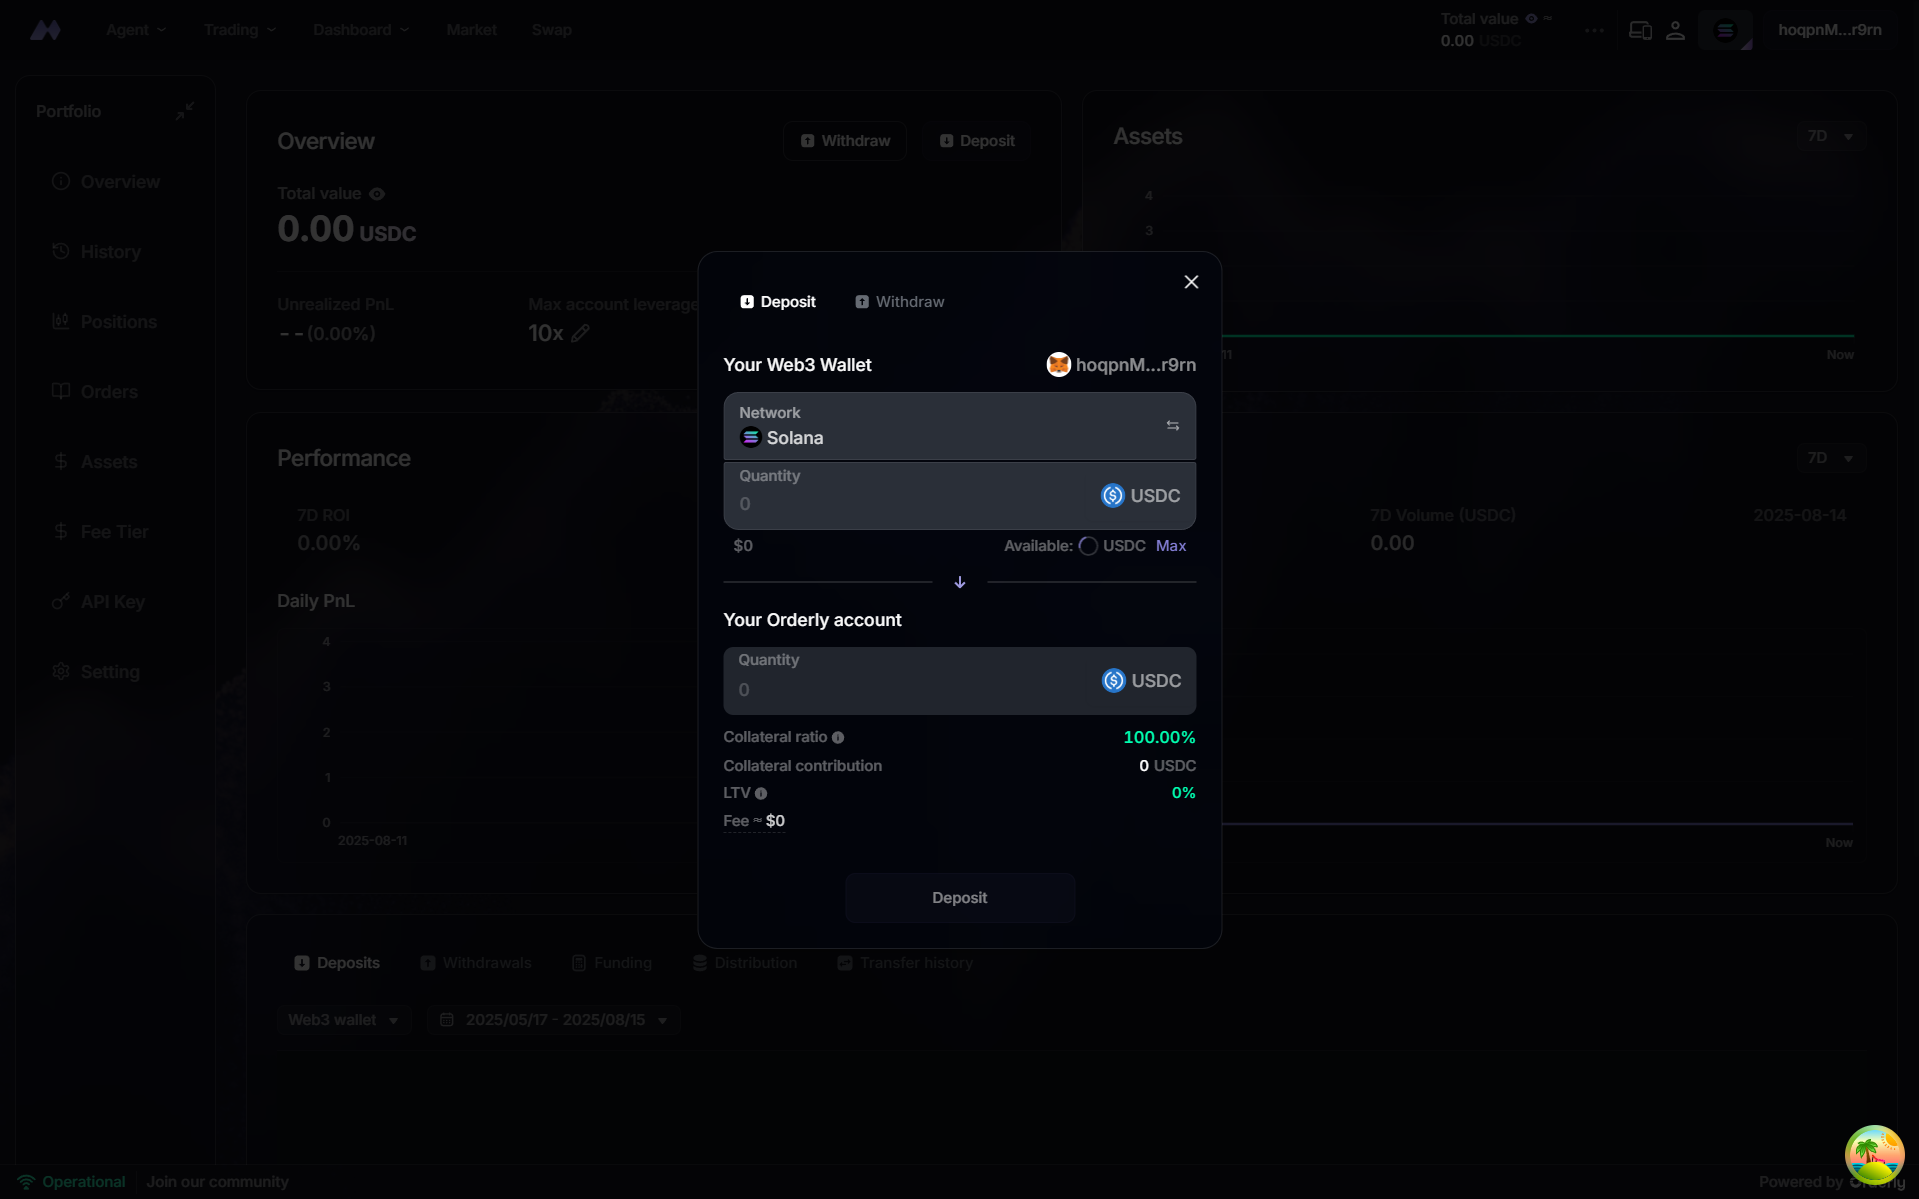The image size is (1919, 1199).
Task: Open the Network Solana selector
Action: (959, 426)
